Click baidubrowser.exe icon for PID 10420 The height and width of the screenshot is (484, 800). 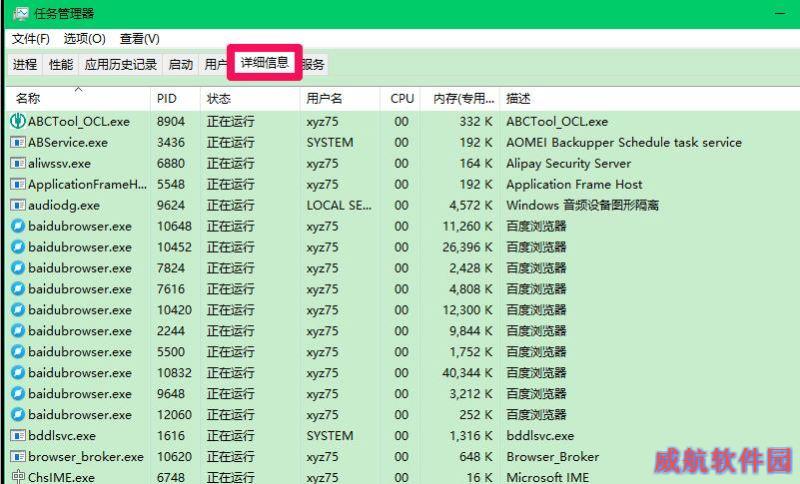tap(18, 310)
